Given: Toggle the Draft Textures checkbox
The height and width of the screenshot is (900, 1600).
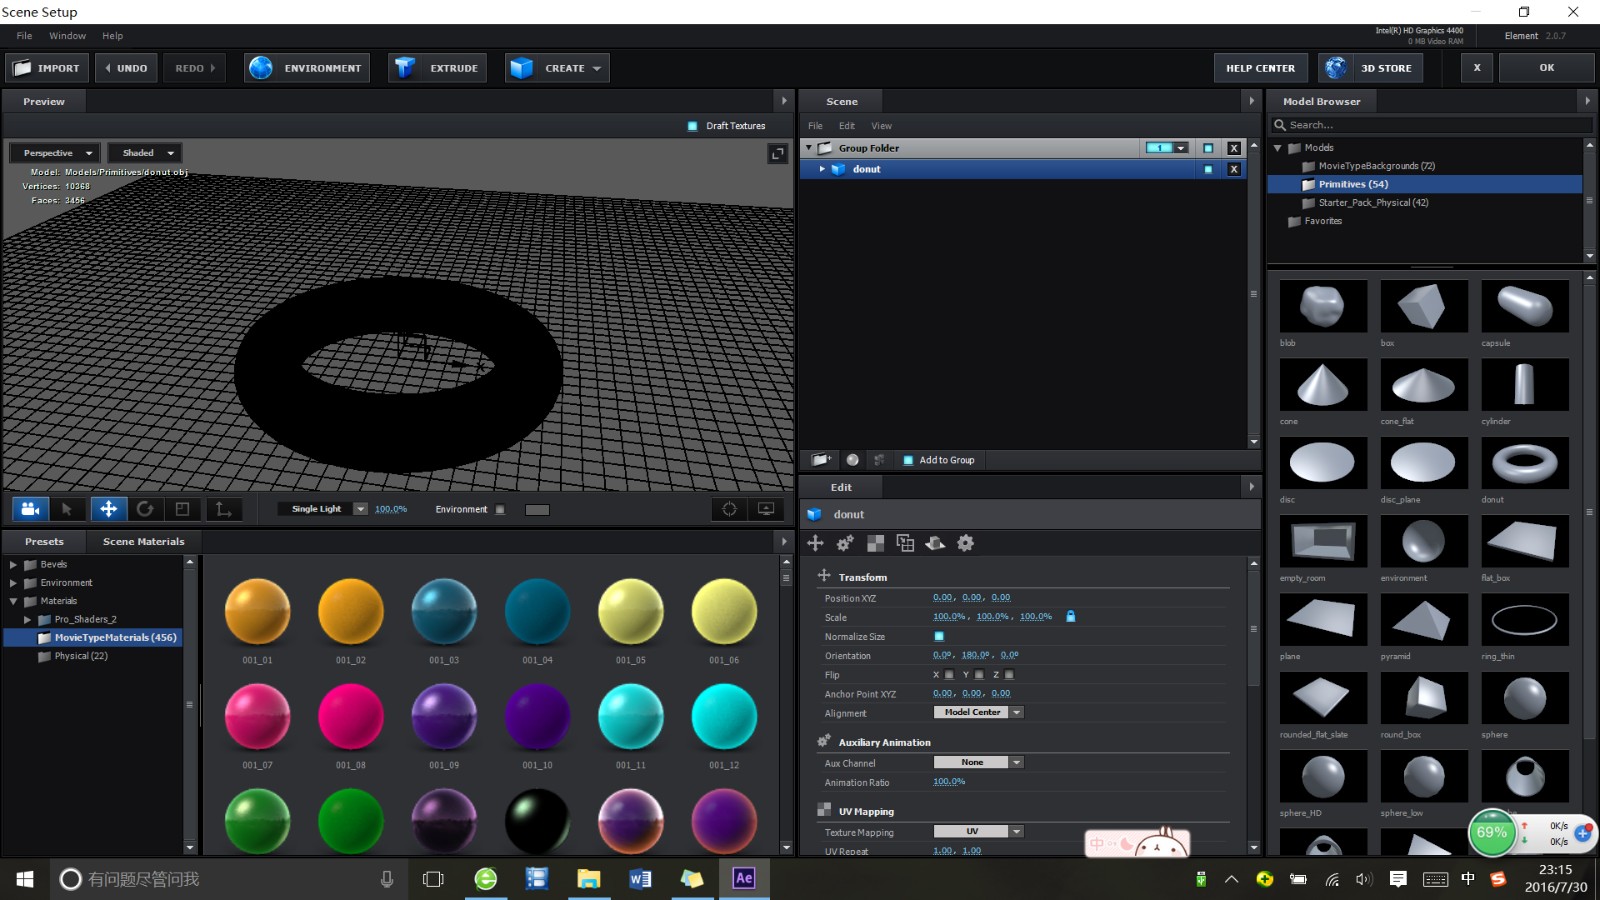Looking at the screenshot, I should click(691, 125).
